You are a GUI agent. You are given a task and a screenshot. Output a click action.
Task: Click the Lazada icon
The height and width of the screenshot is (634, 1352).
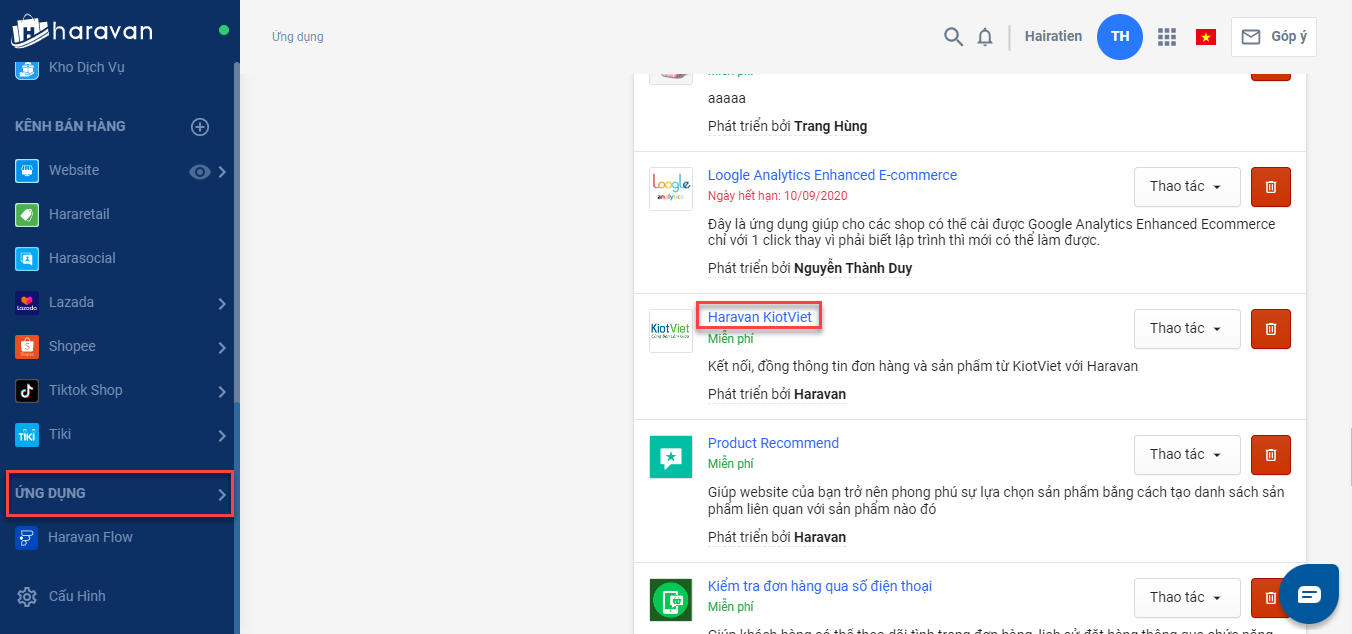click(x=27, y=303)
